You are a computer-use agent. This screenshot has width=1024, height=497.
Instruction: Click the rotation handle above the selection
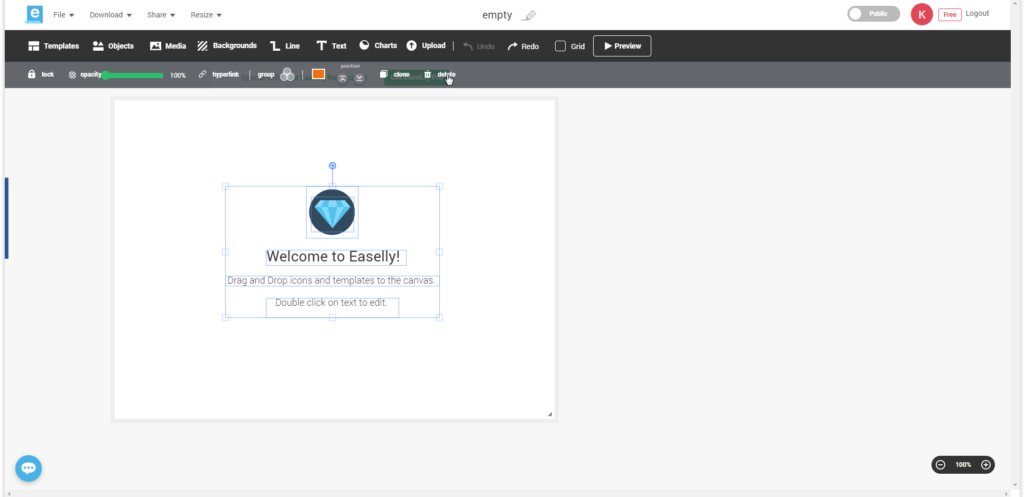tap(332, 166)
